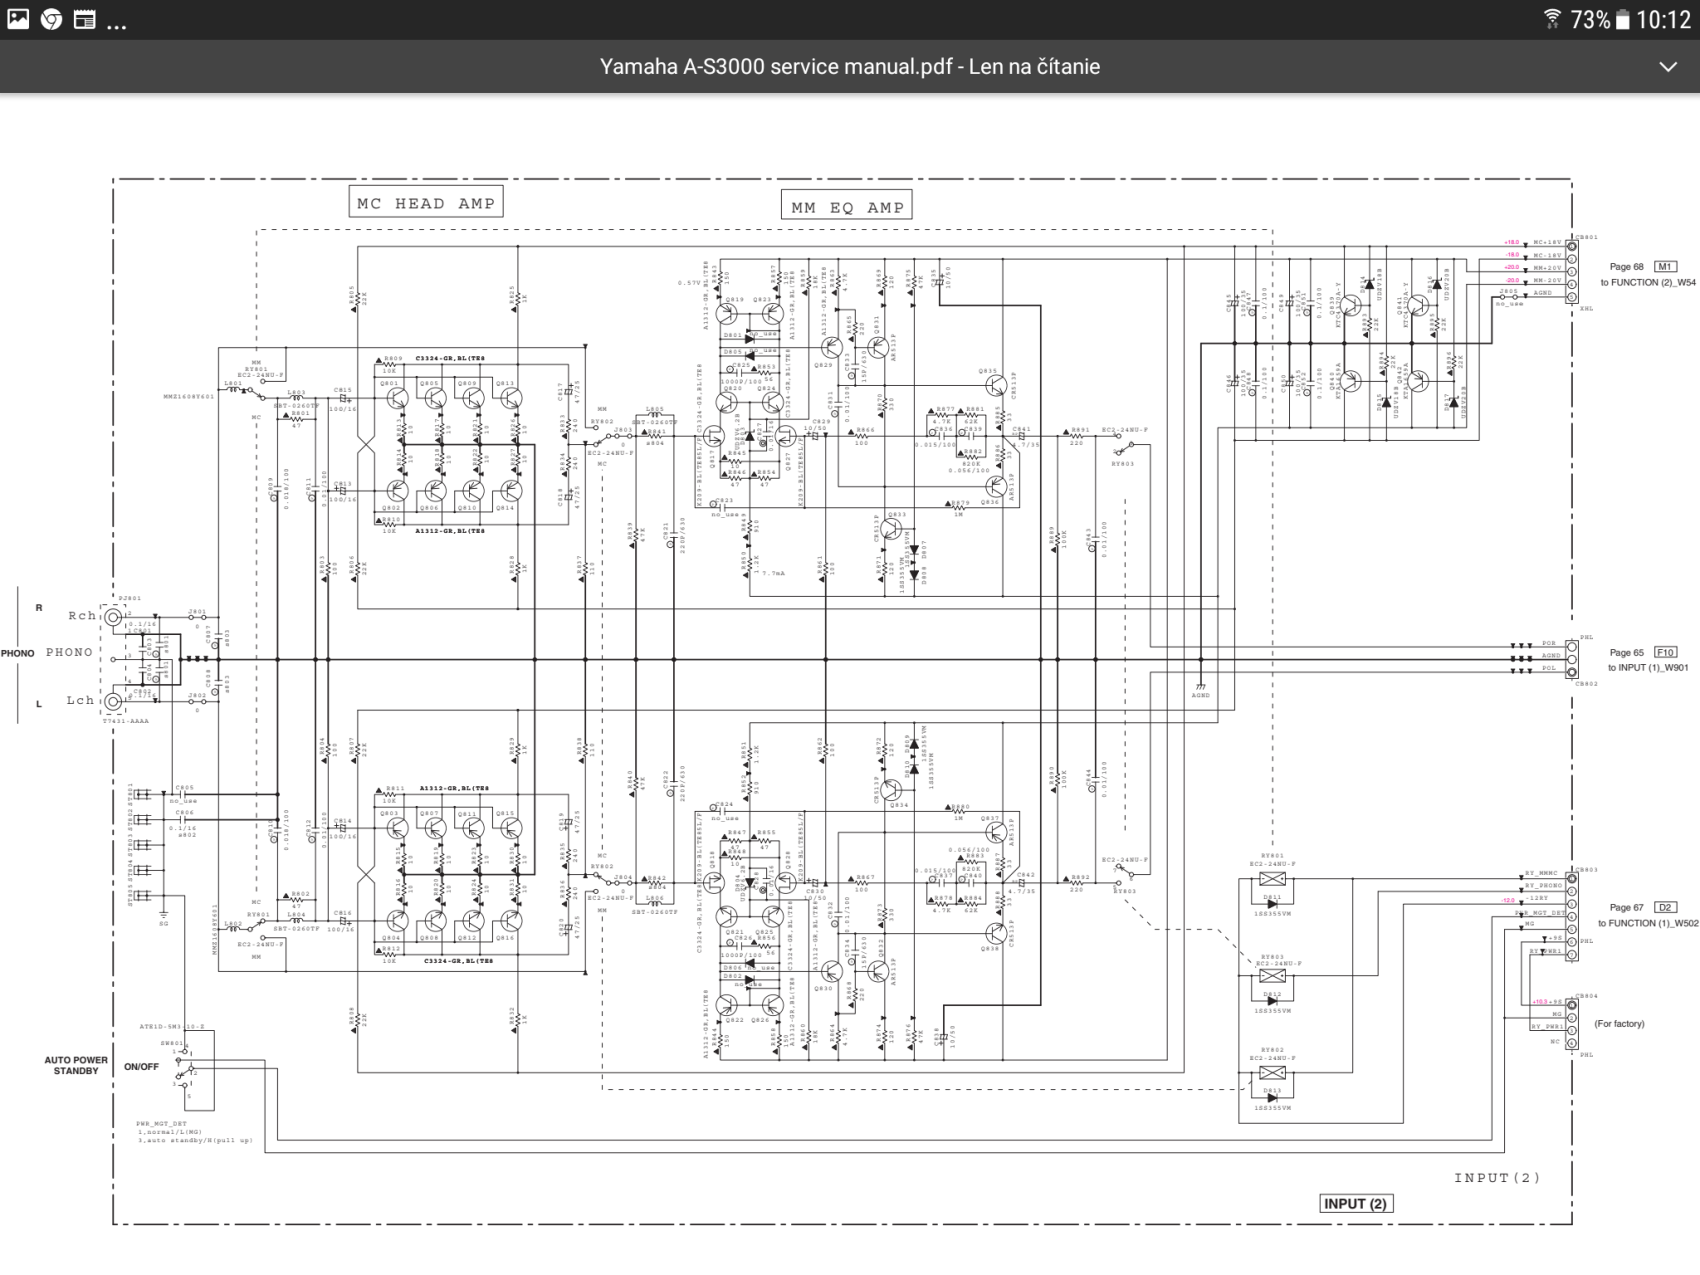The height and width of the screenshot is (1275, 1700).
Task: Click the AUTO POWER STANDBY switch label
Action: [x=76, y=1065]
